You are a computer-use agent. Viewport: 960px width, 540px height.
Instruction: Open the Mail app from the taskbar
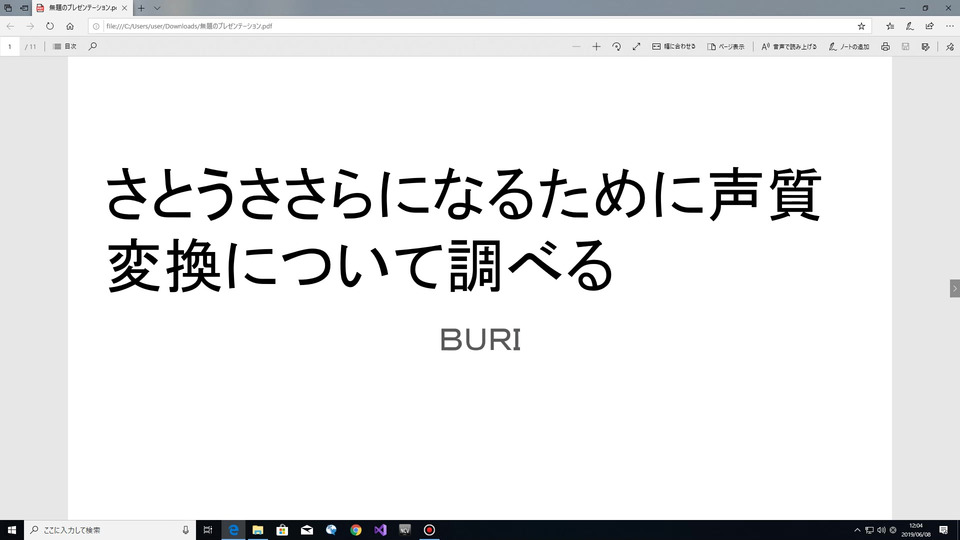307,530
